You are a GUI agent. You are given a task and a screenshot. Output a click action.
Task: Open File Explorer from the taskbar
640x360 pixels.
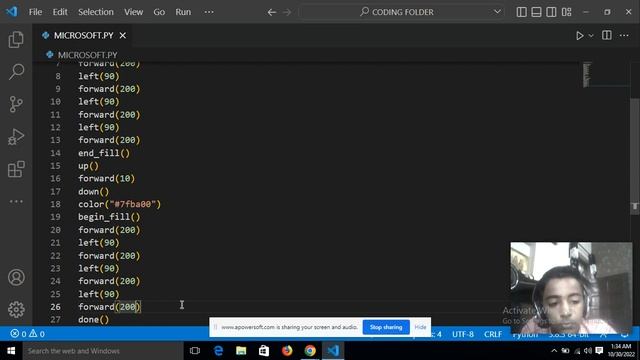(241, 351)
